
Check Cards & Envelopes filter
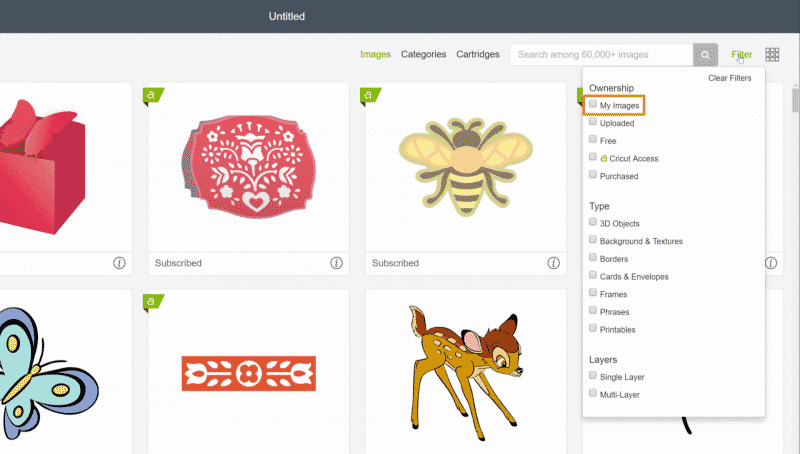click(592, 275)
